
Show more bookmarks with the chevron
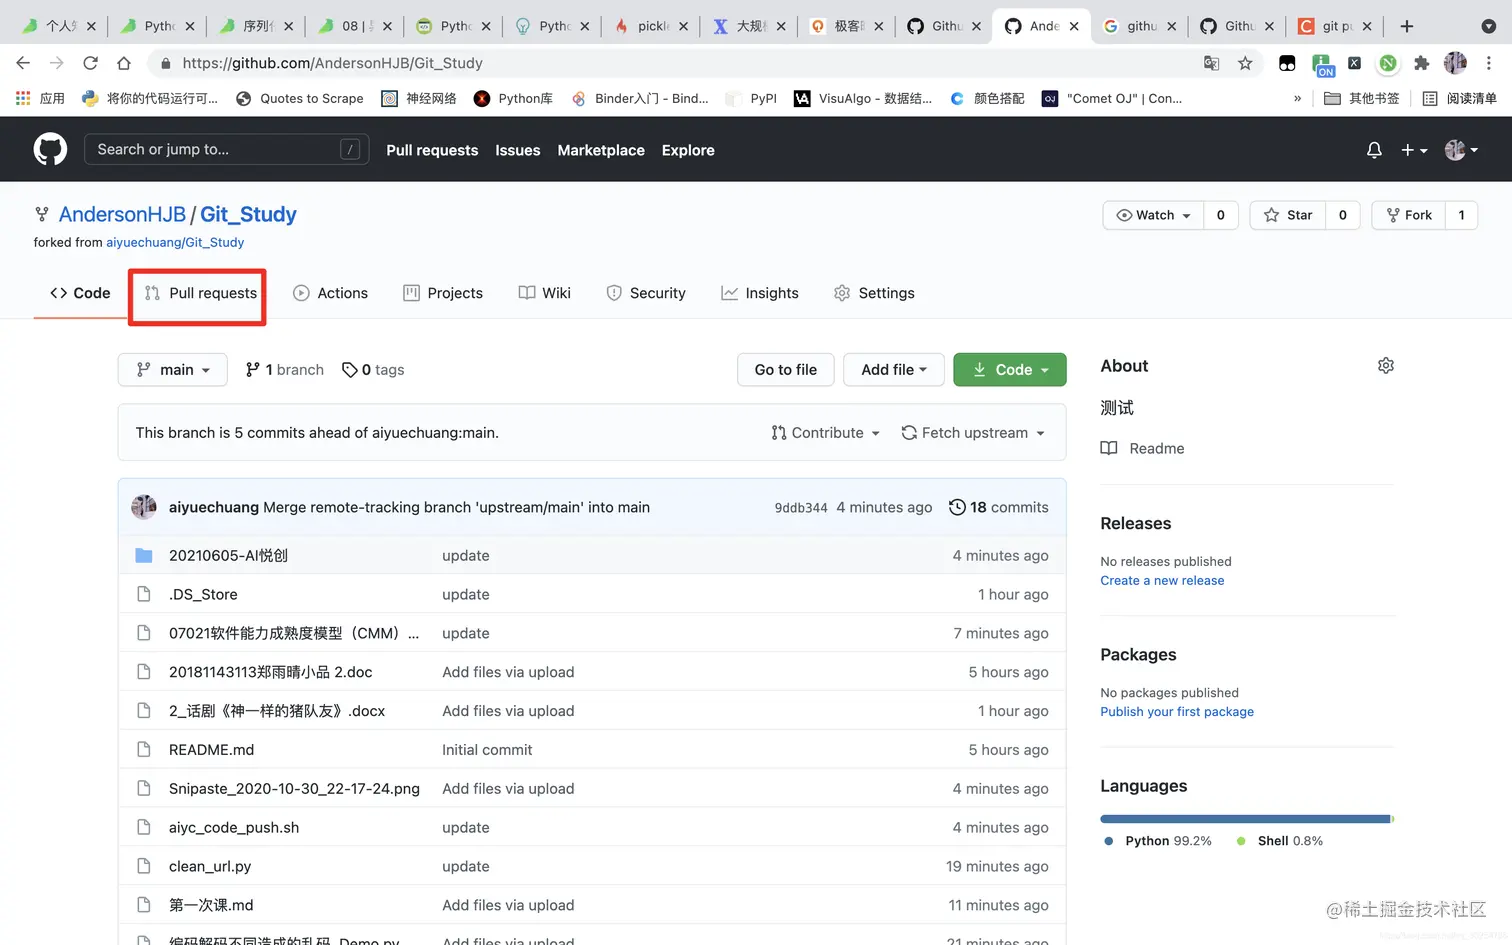(1297, 98)
